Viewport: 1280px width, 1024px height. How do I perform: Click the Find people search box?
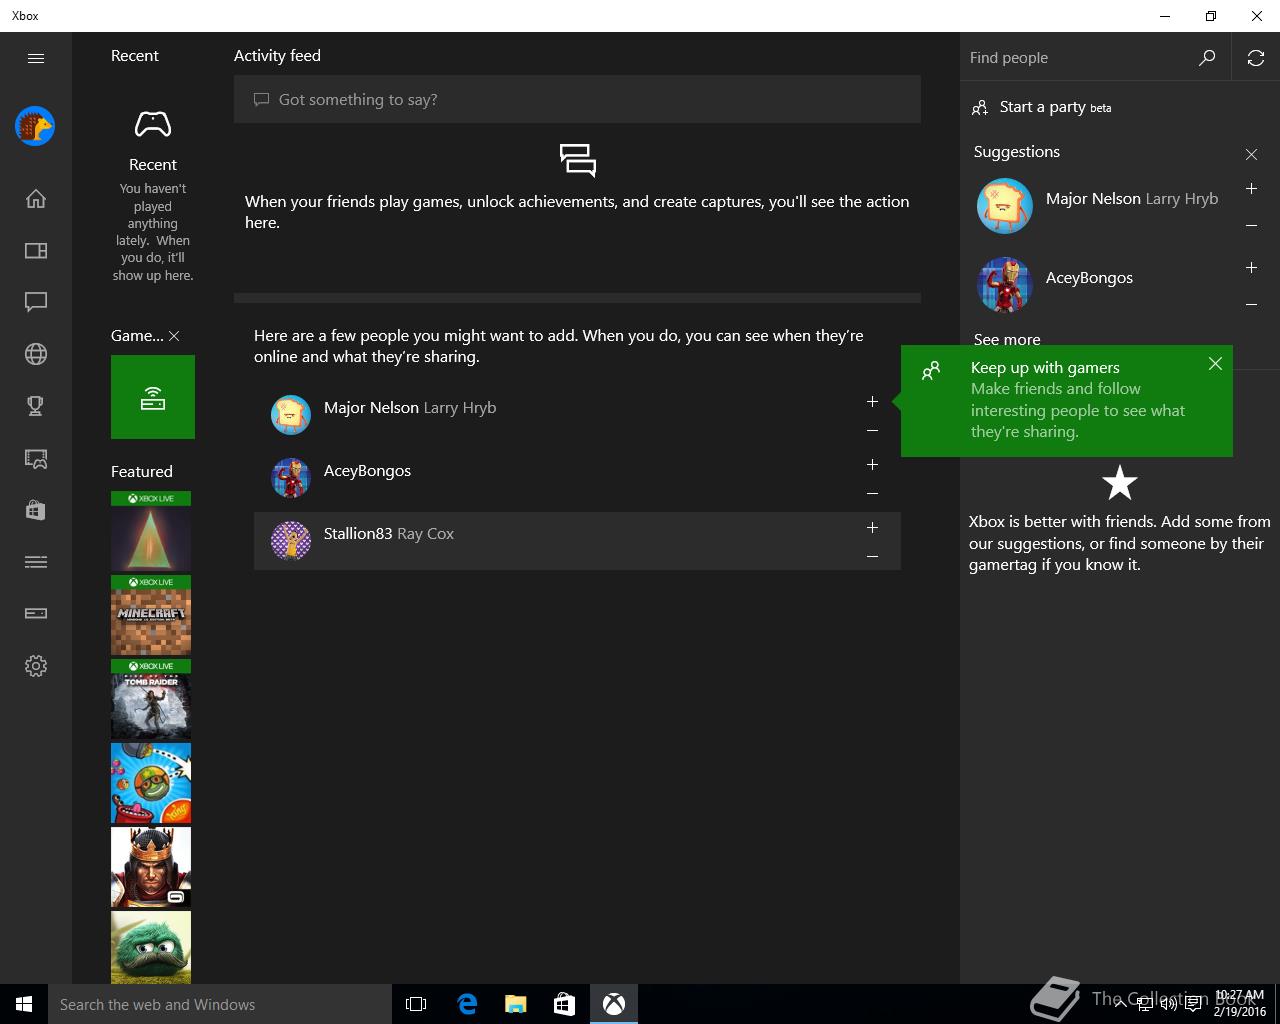click(x=1076, y=58)
